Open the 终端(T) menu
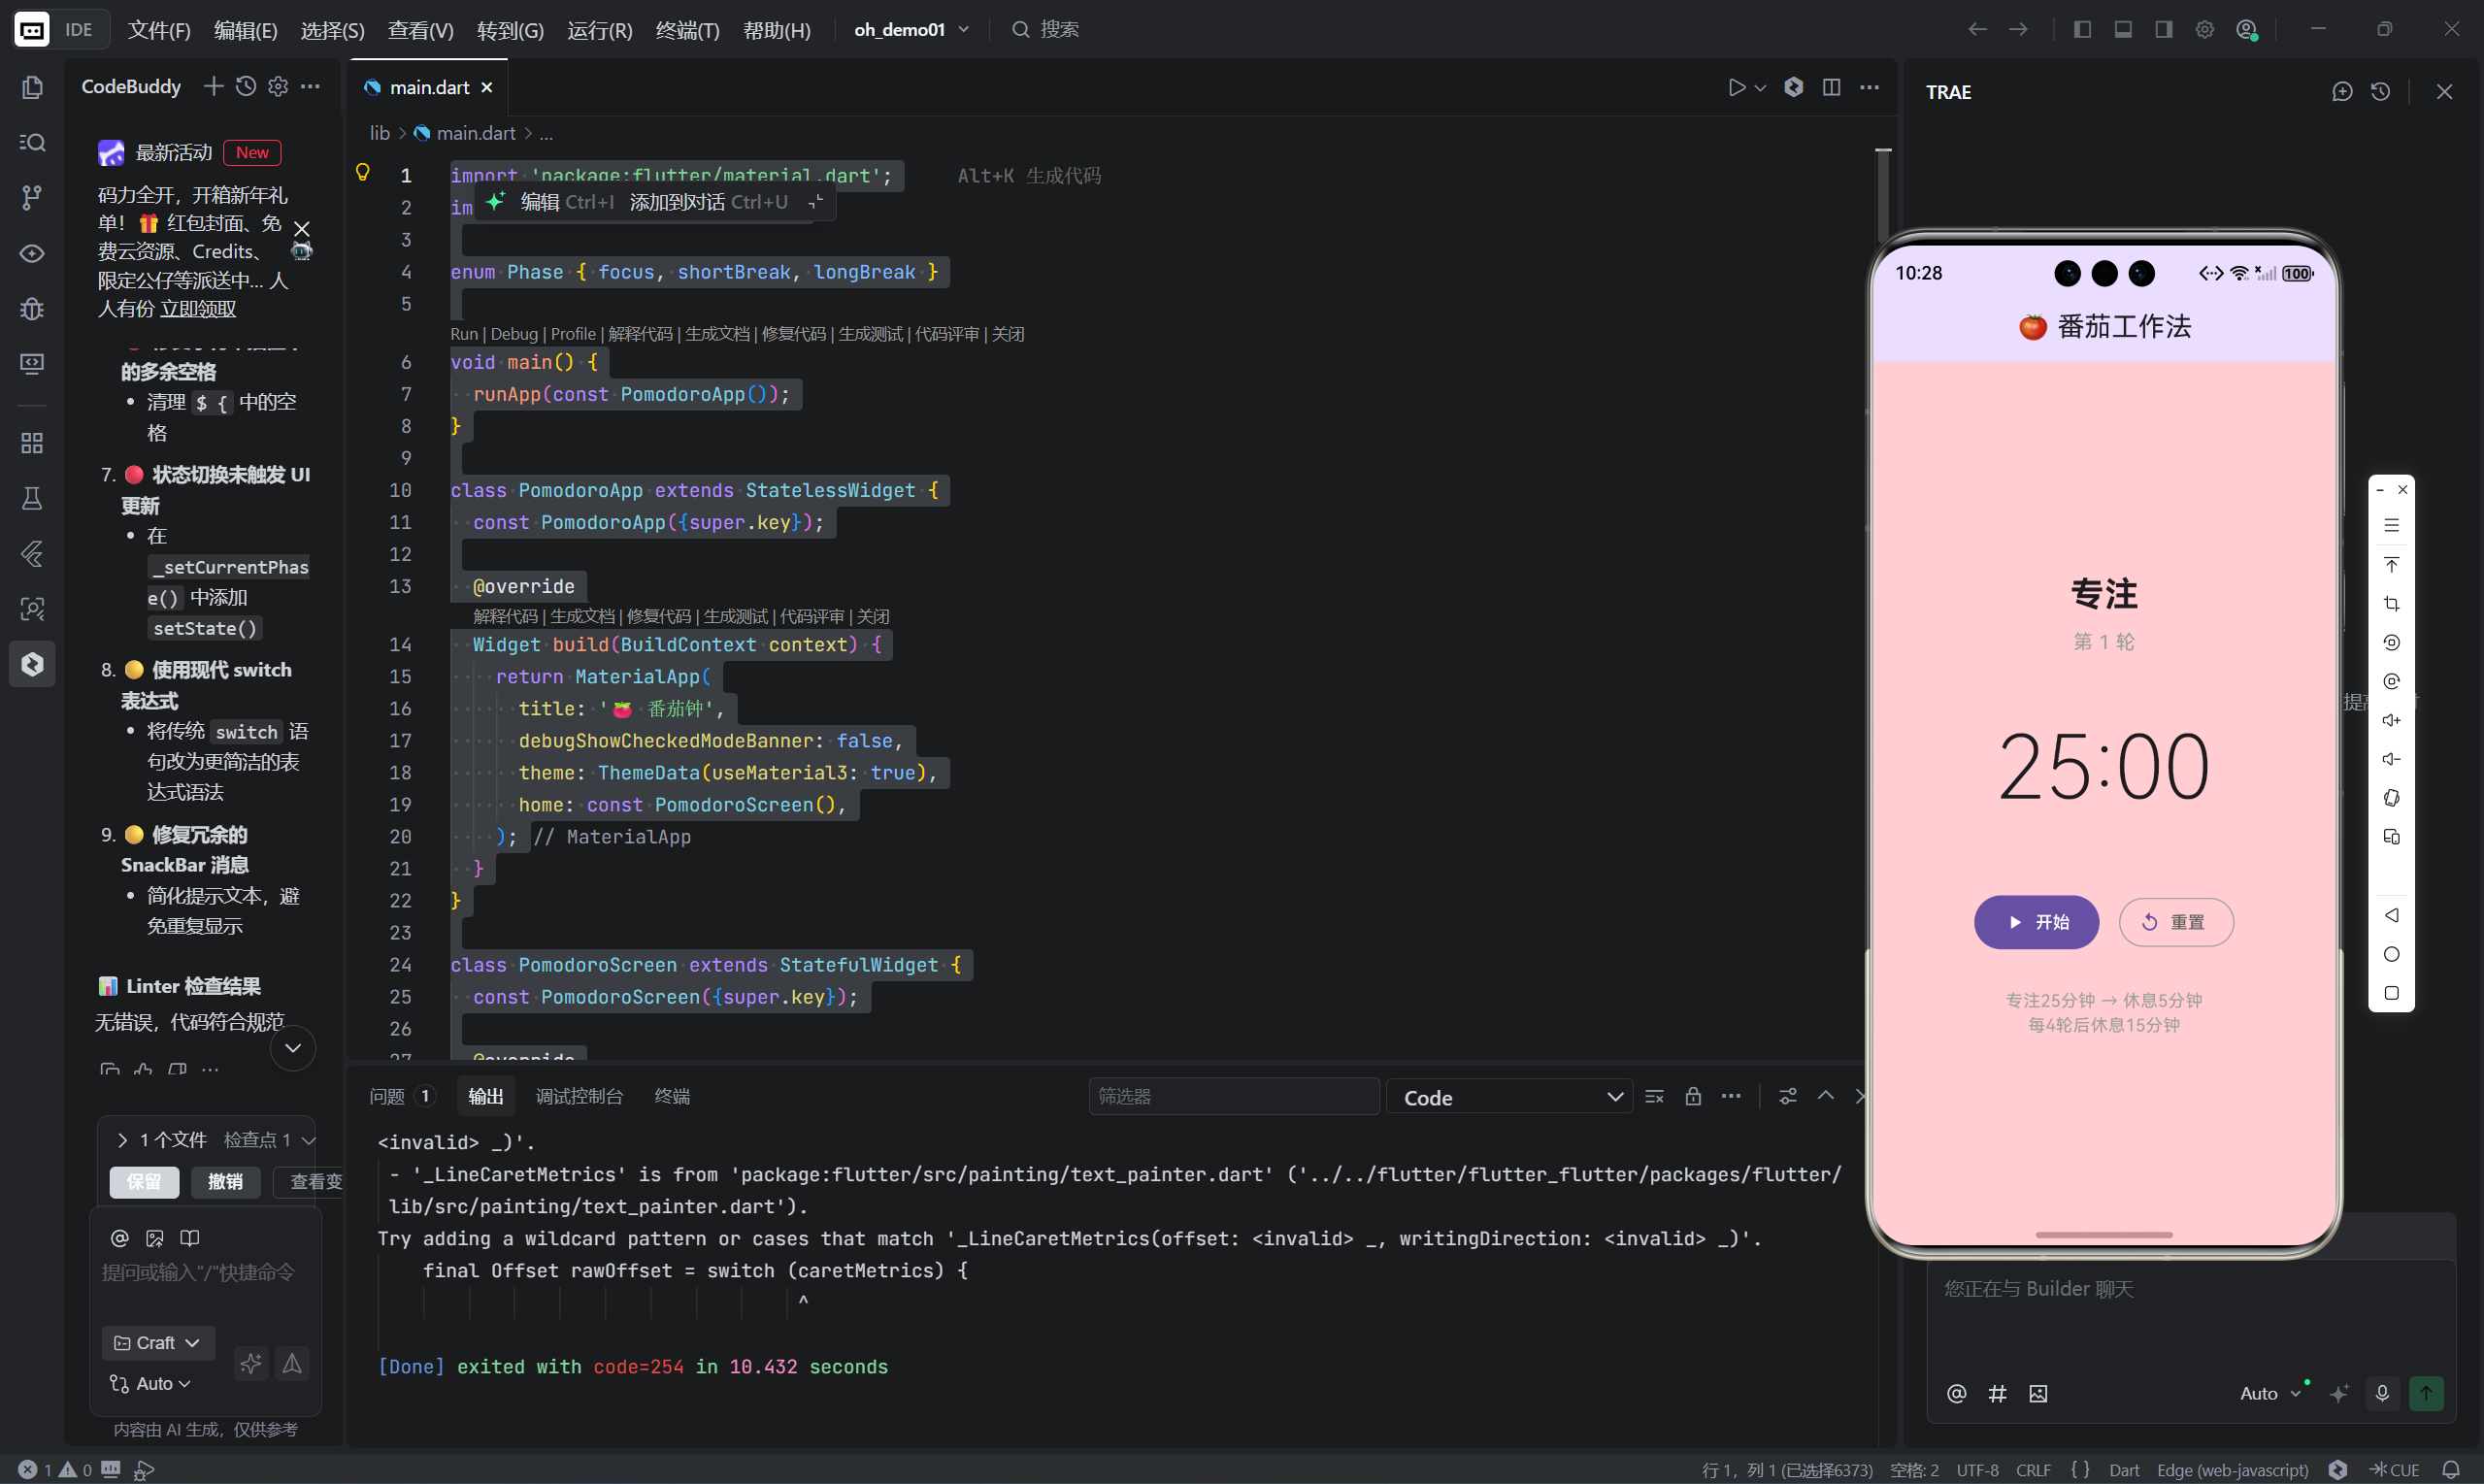 pyautogui.click(x=687, y=30)
